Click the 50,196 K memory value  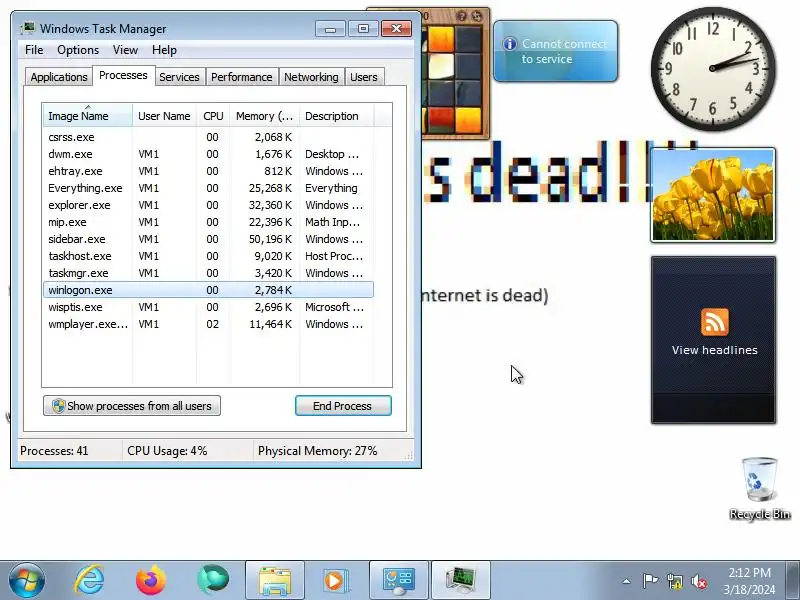tap(270, 239)
